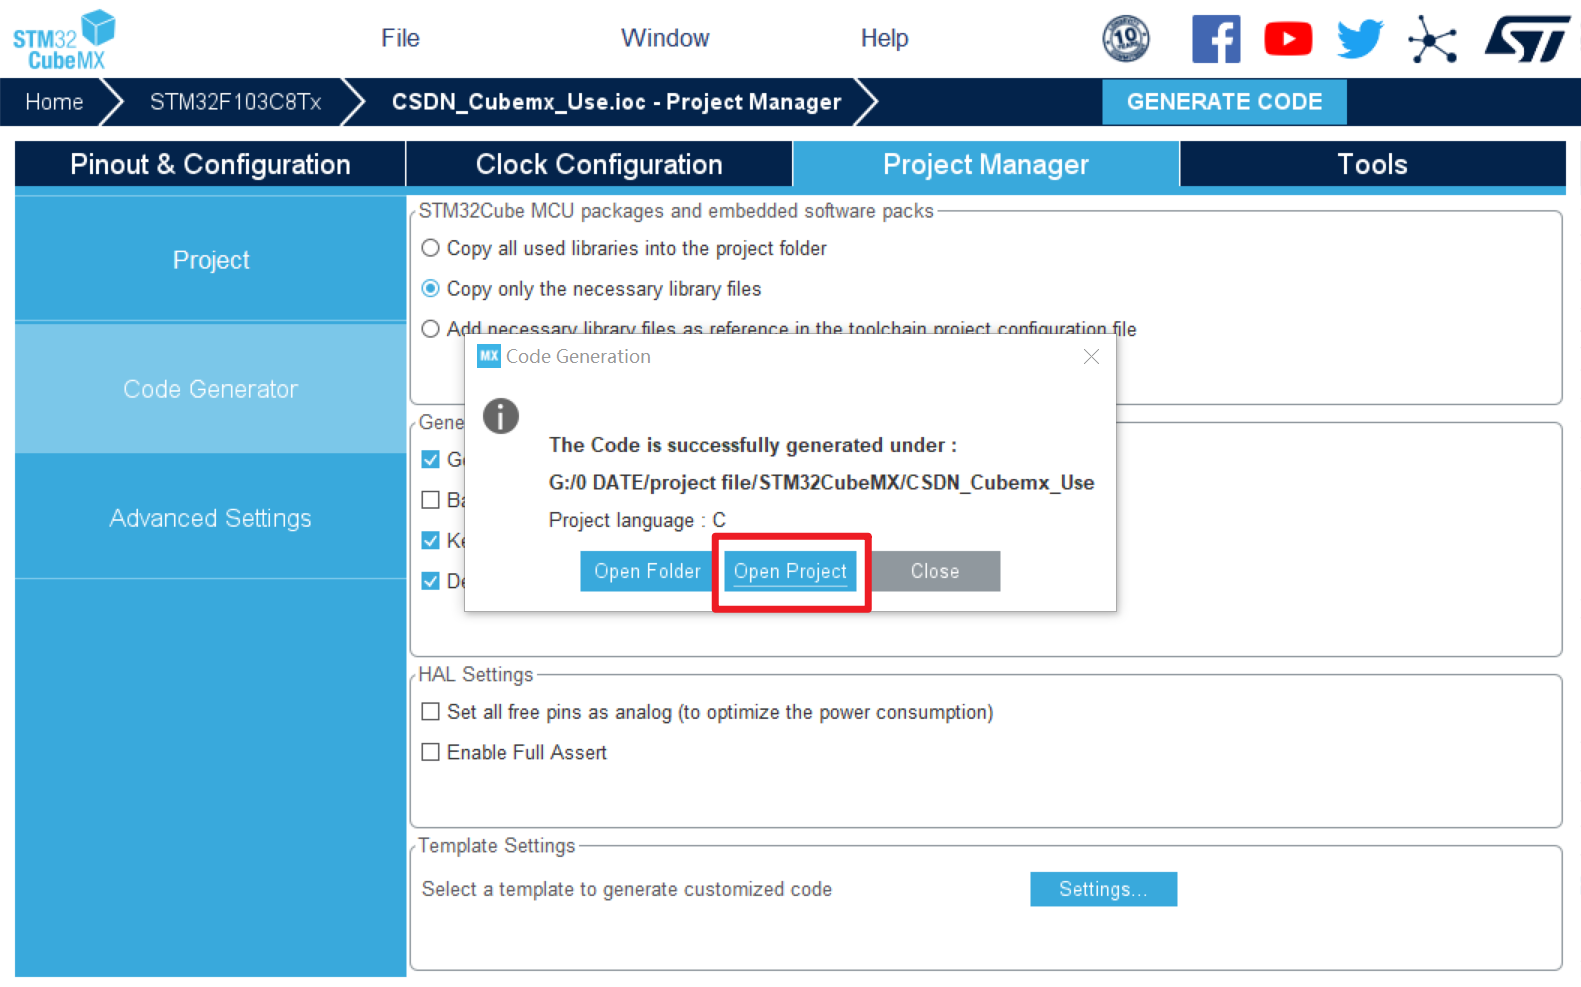Click STM32Cube MCU packages group label
The width and height of the screenshot is (1581, 987).
tap(676, 211)
